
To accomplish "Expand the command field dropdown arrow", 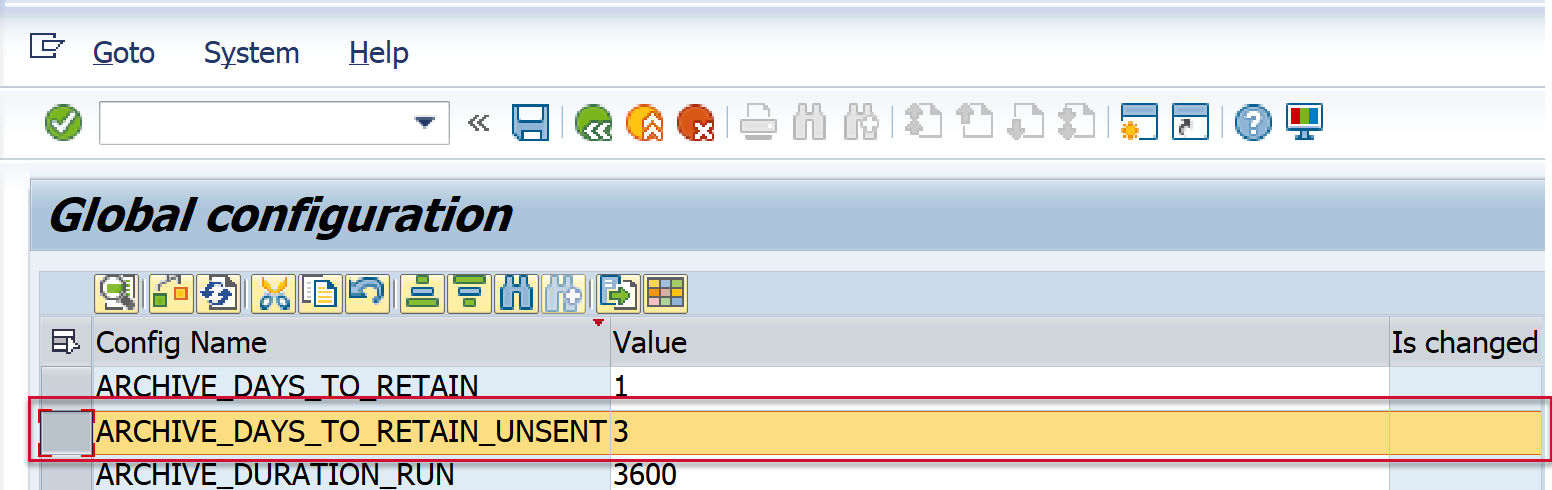I will [x=425, y=124].
